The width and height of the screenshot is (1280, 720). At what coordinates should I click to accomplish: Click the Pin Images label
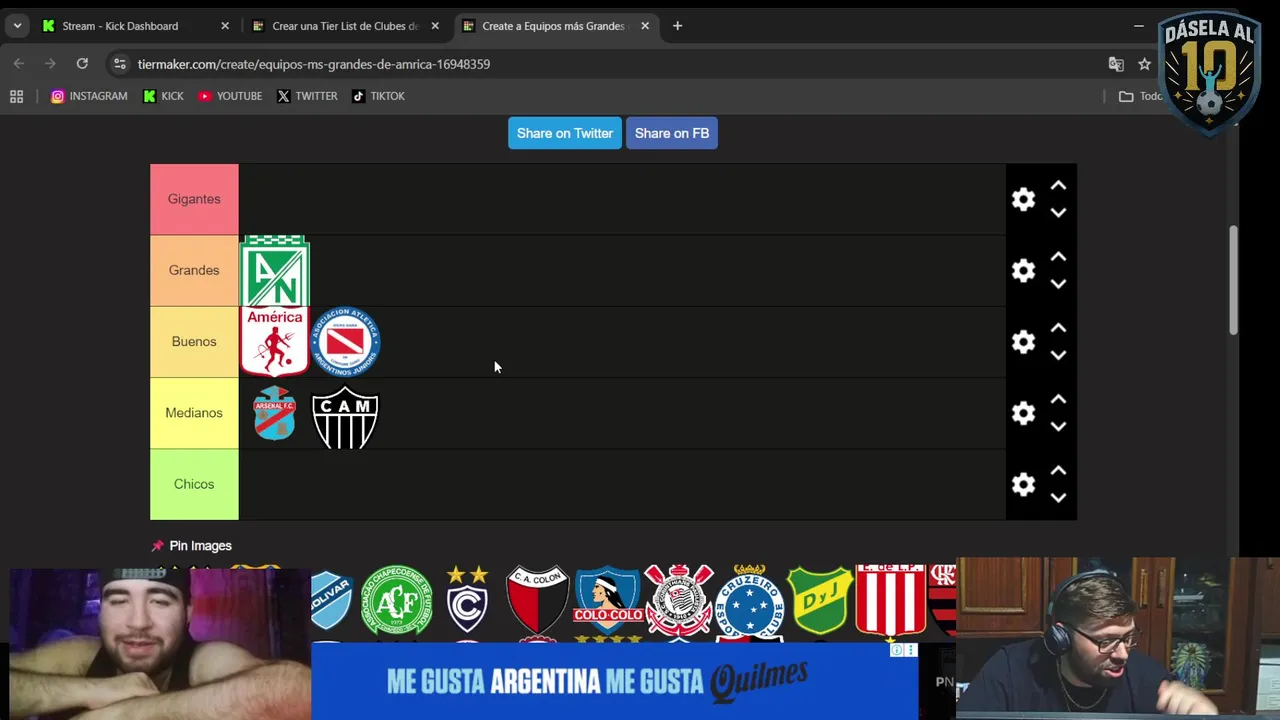(200, 546)
